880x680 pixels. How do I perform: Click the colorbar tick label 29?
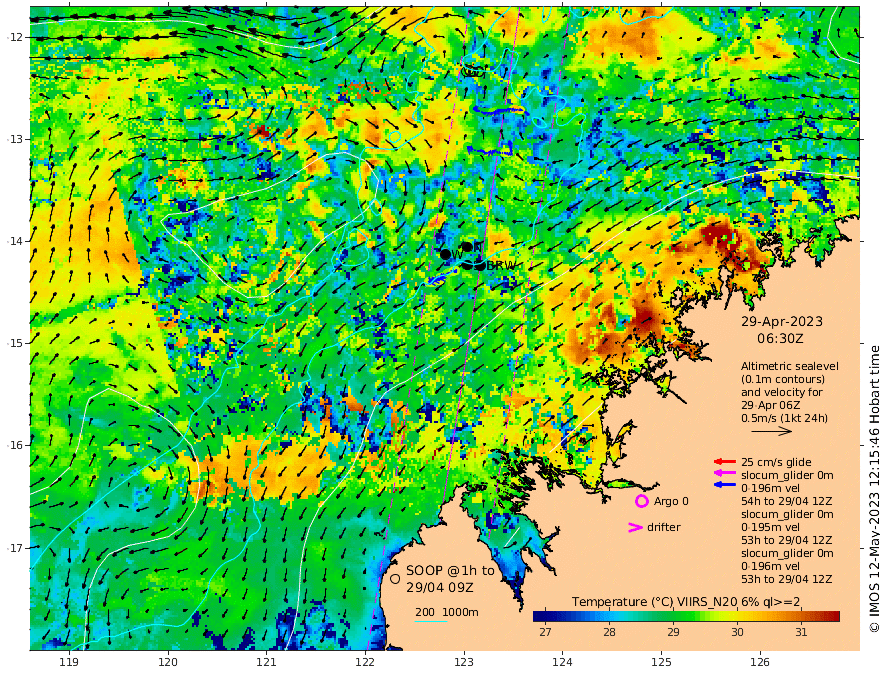click(673, 632)
